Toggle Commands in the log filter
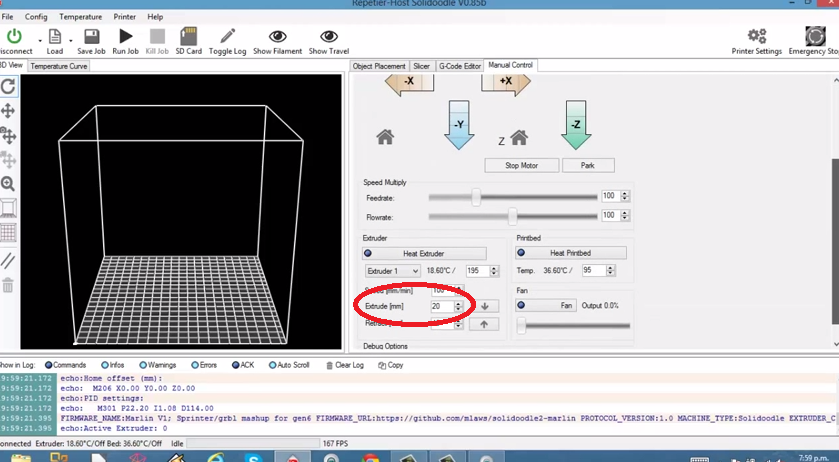This screenshot has width=839, height=462. [65, 365]
